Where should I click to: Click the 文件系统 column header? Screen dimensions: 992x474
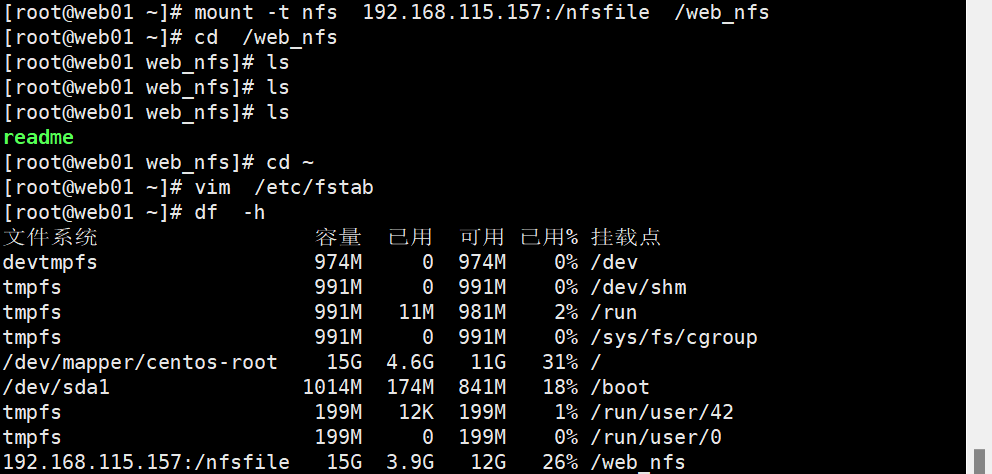[50, 237]
